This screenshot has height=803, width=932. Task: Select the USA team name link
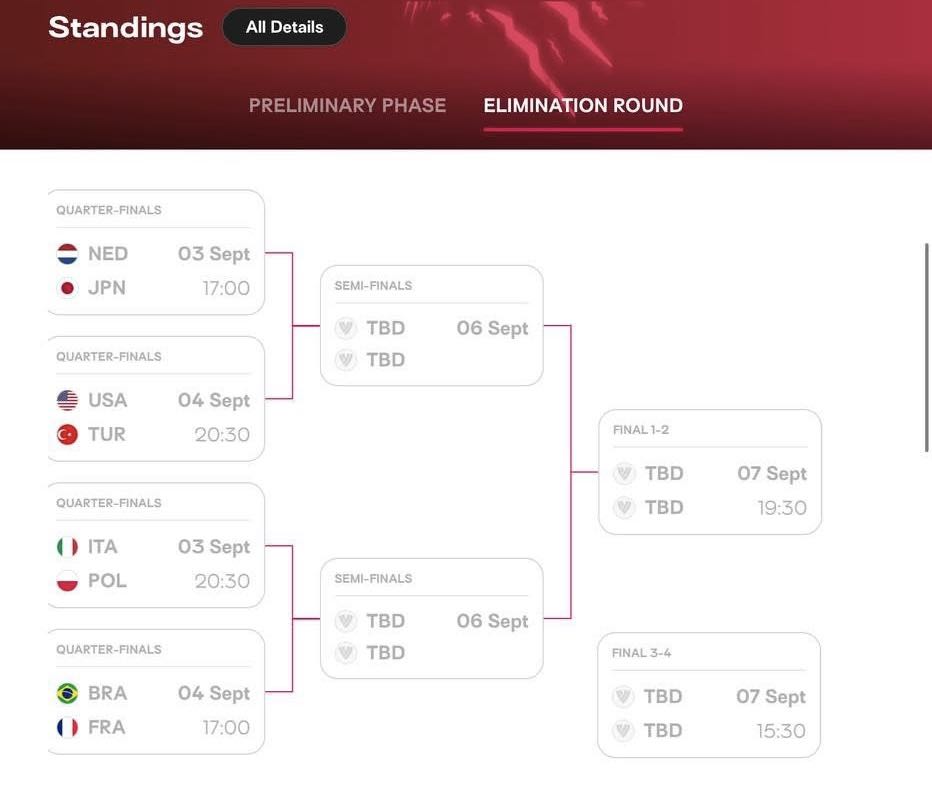(x=107, y=400)
